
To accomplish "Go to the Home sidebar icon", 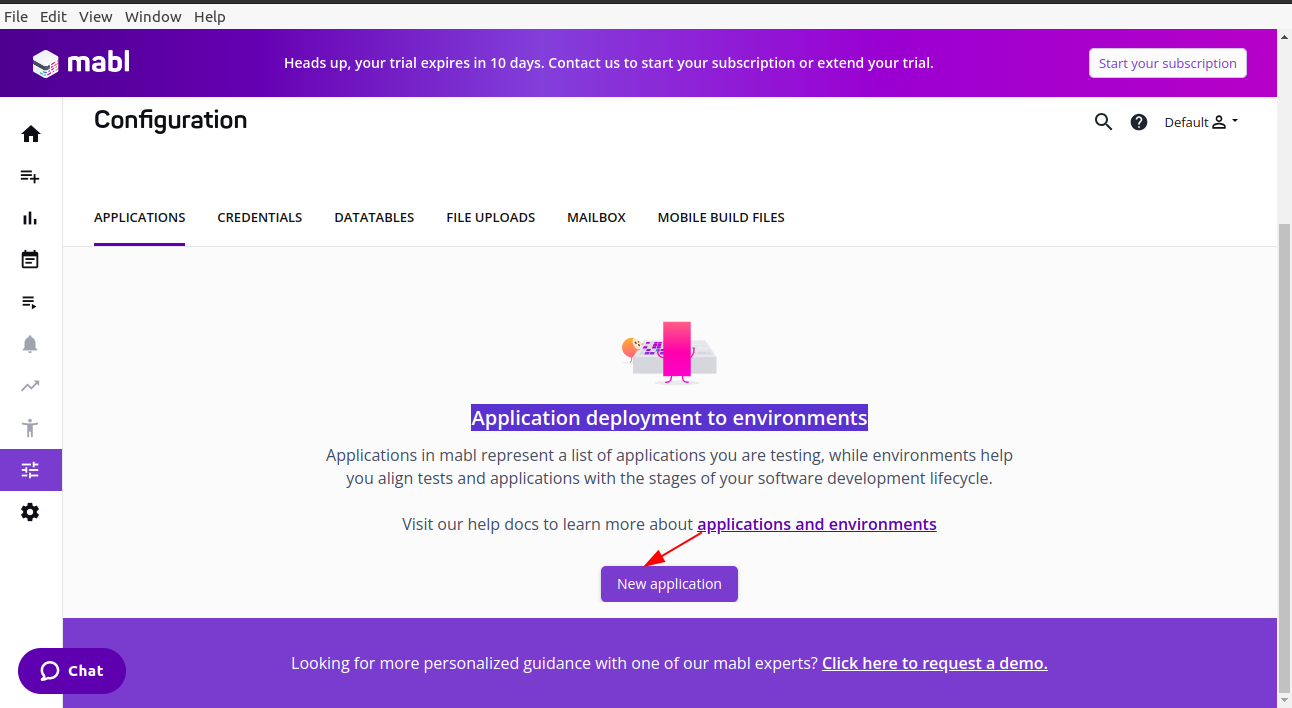I will point(30,134).
